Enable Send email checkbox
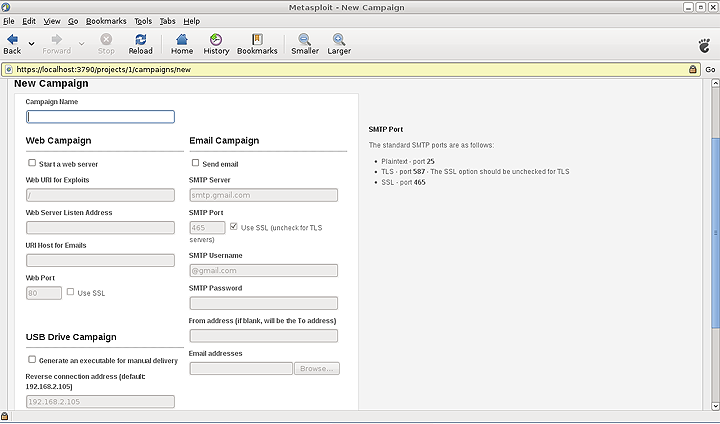Viewport: 720px width, 424px height. tap(195, 163)
